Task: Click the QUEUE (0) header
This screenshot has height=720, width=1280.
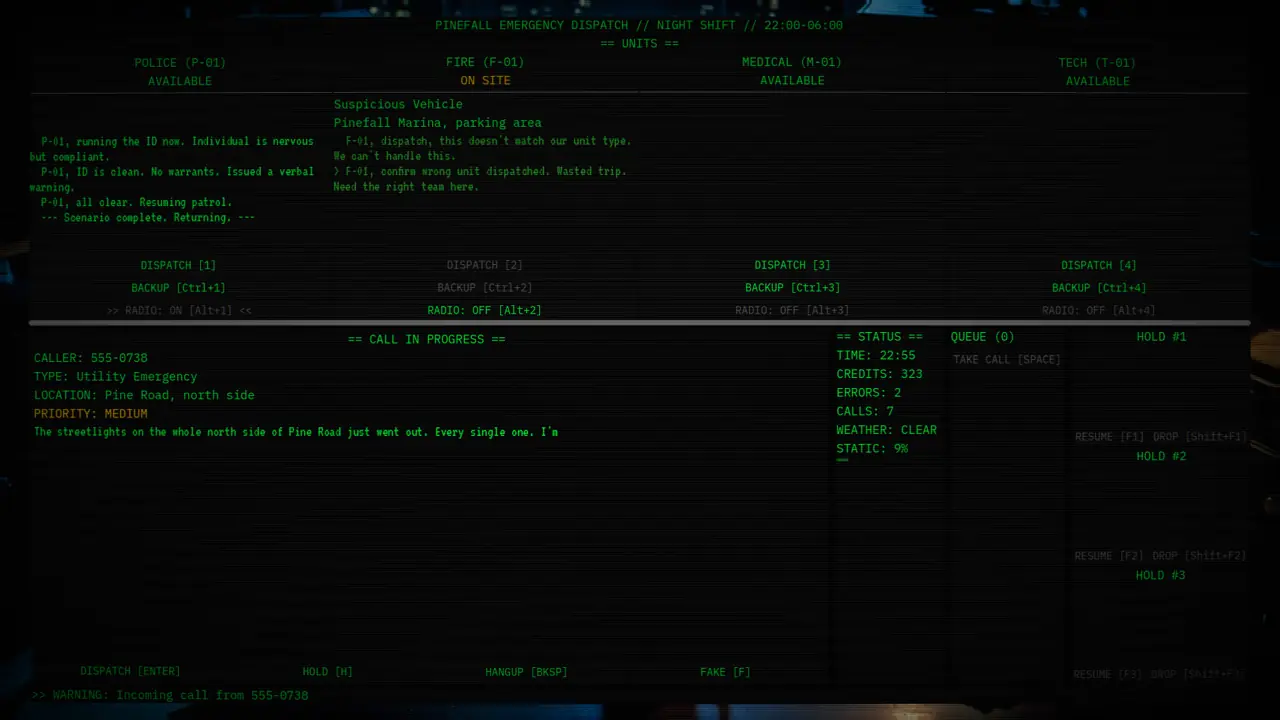Action: tap(982, 337)
